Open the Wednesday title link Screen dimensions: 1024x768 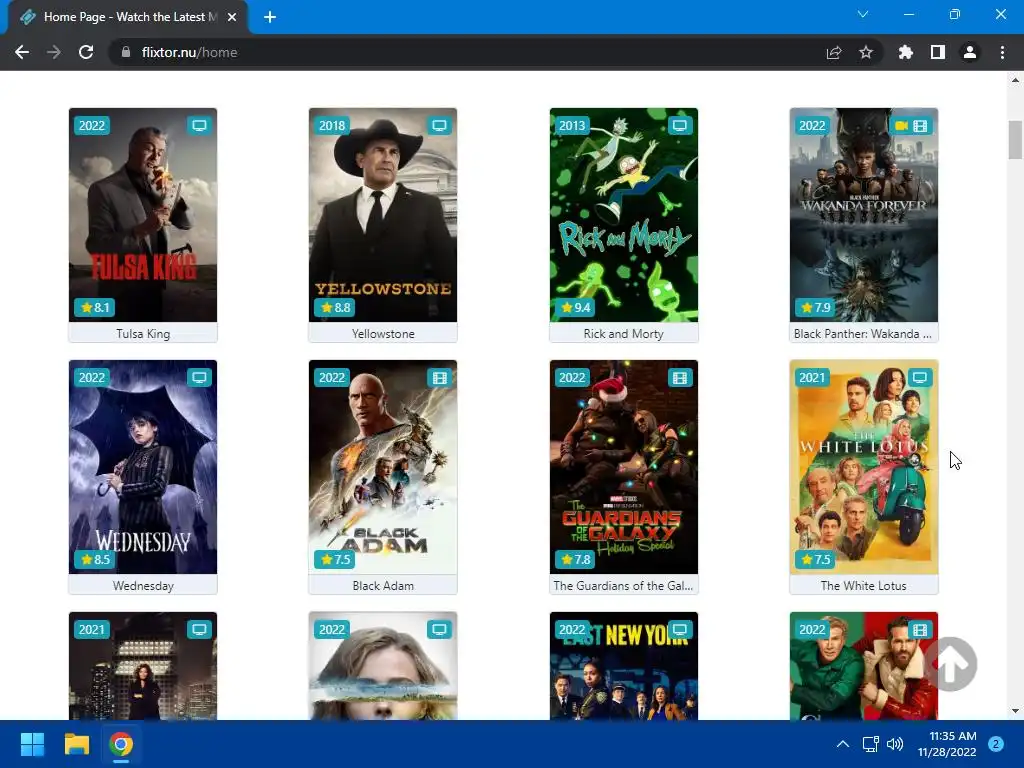(x=143, y=586)
